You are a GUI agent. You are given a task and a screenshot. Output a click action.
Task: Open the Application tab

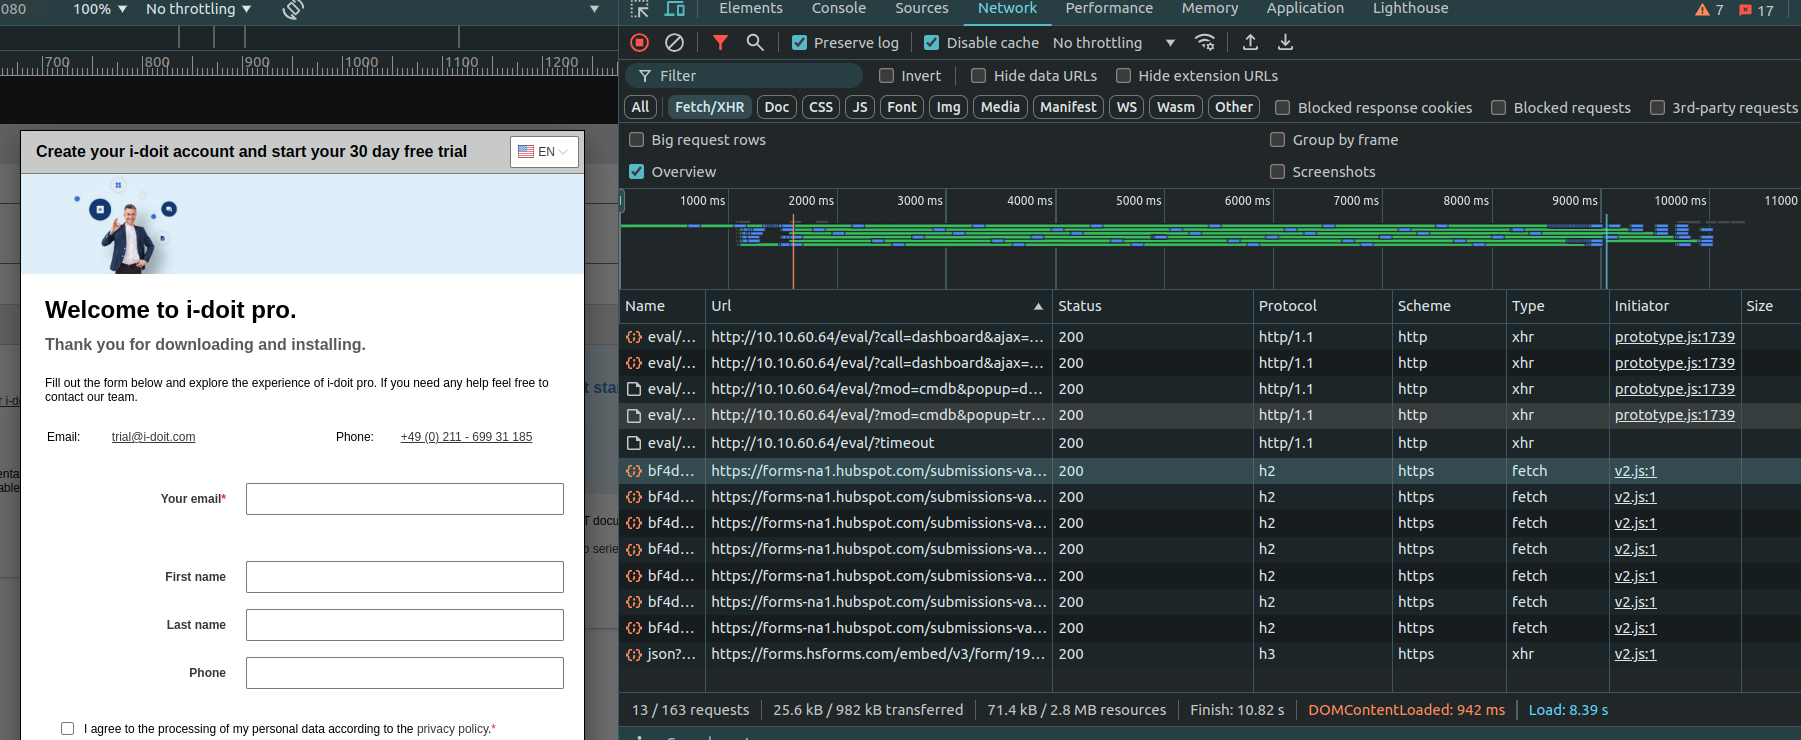(x=1305, y=9)
